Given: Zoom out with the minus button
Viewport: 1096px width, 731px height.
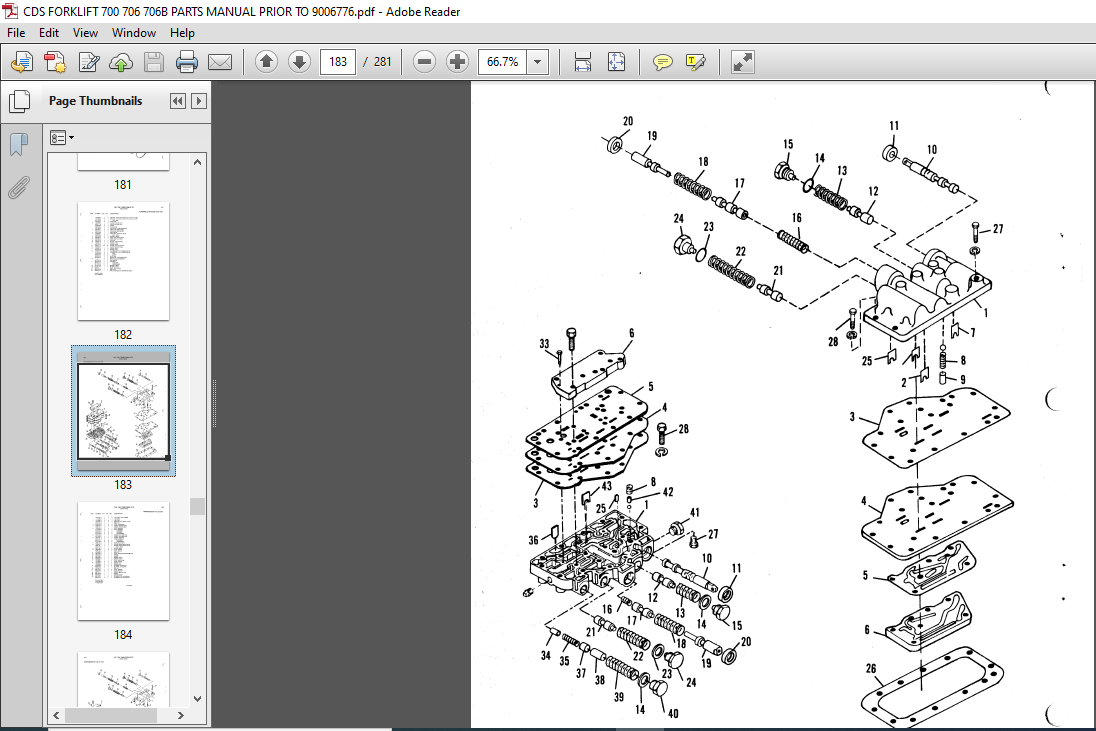Looking at the screenshot, I should tap(424, 61).
